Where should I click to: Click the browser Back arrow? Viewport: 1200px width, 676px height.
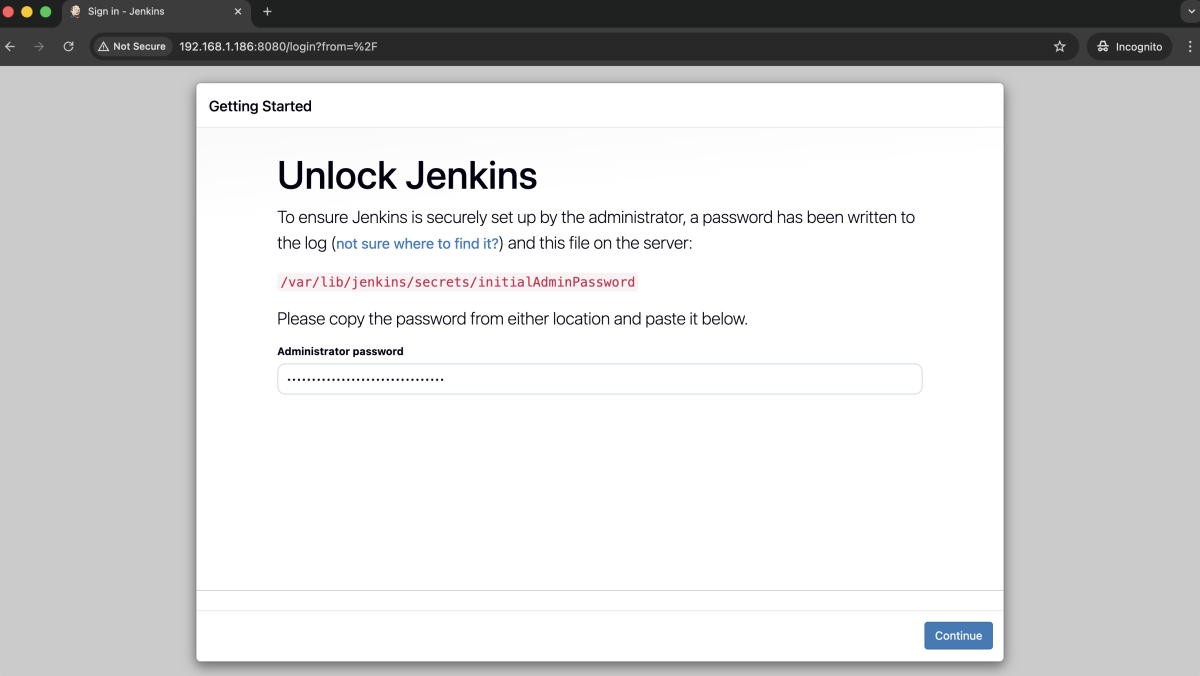tap(11, 47)
